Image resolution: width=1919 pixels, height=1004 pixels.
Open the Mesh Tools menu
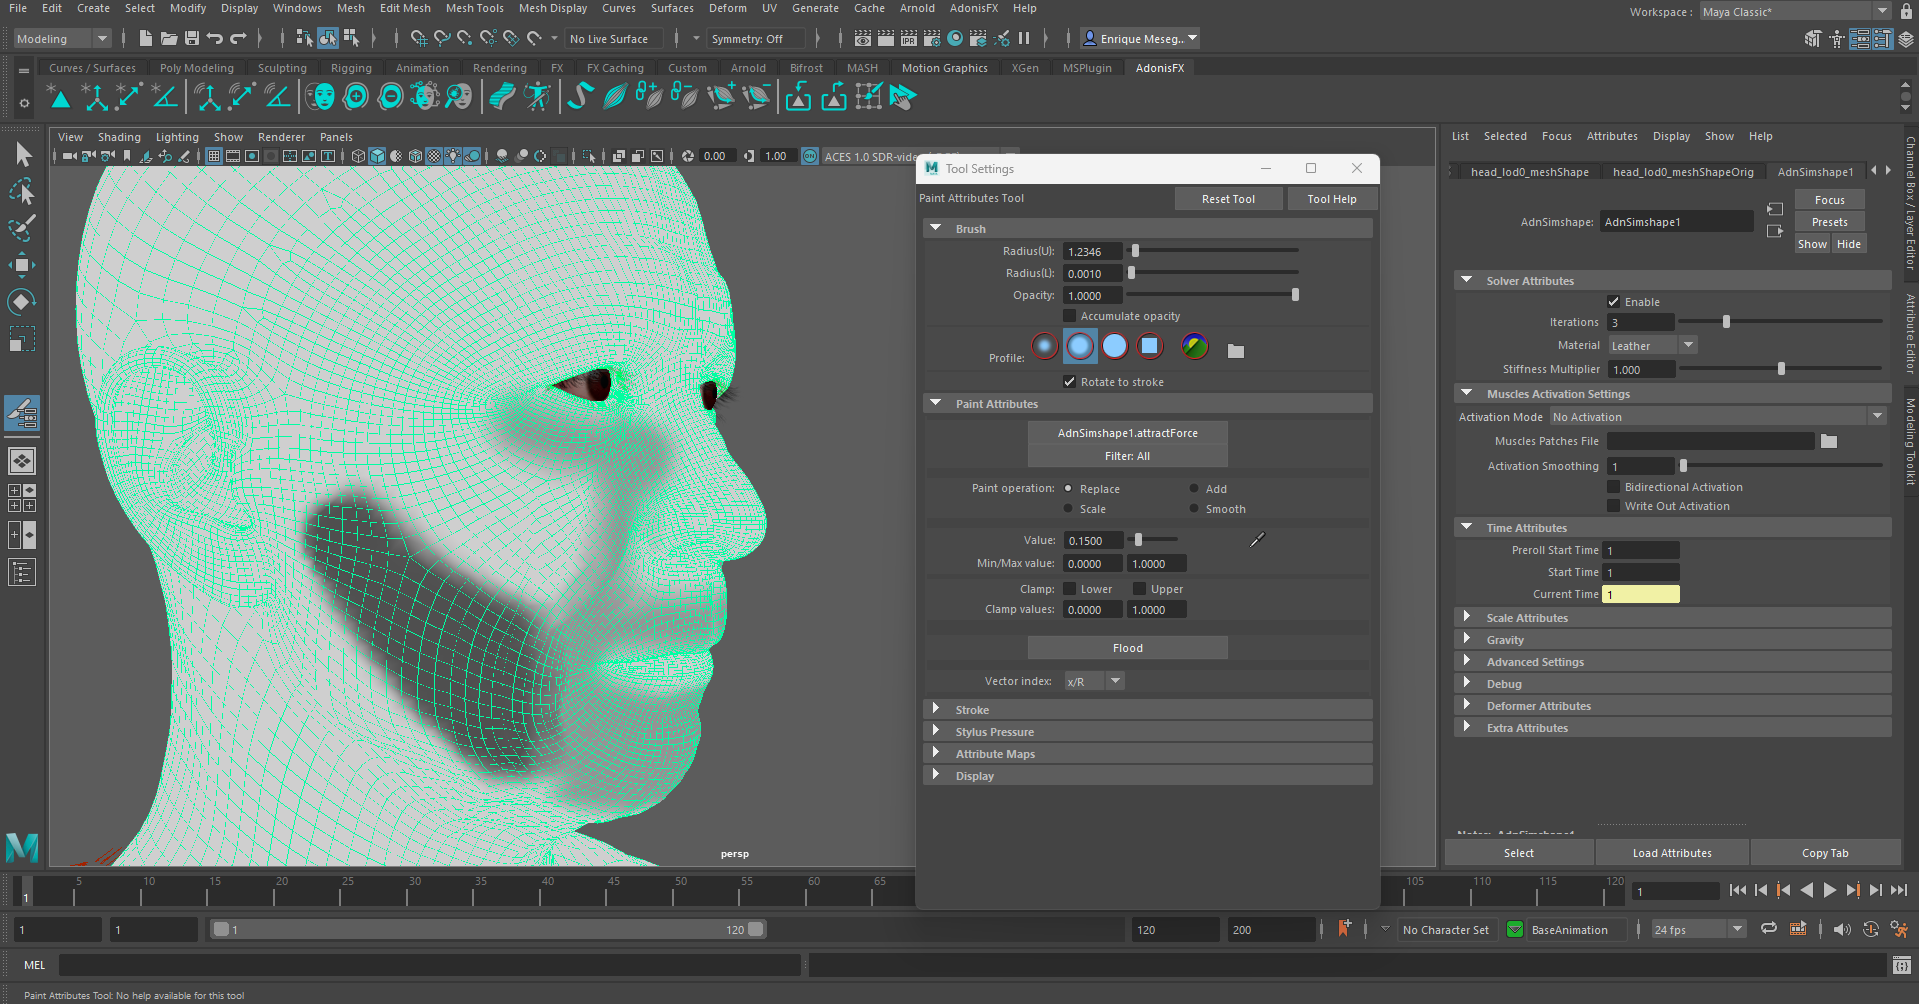474,8
